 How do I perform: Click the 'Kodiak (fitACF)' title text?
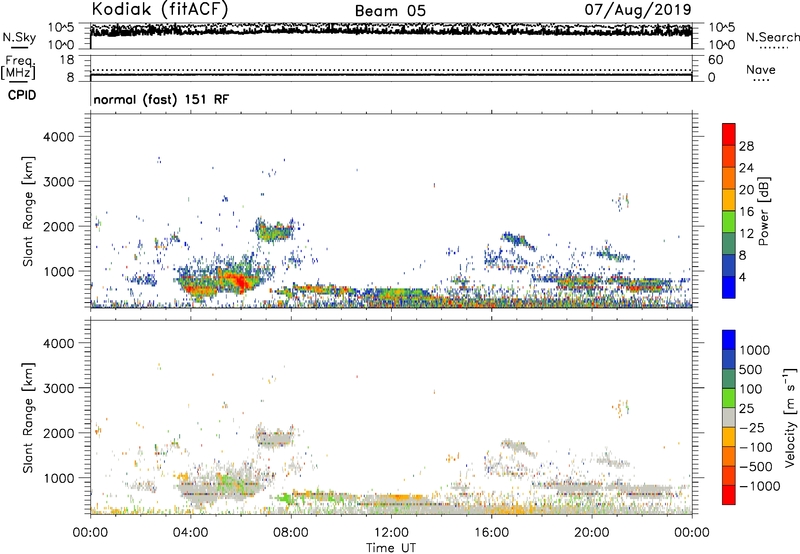point(160,9)
